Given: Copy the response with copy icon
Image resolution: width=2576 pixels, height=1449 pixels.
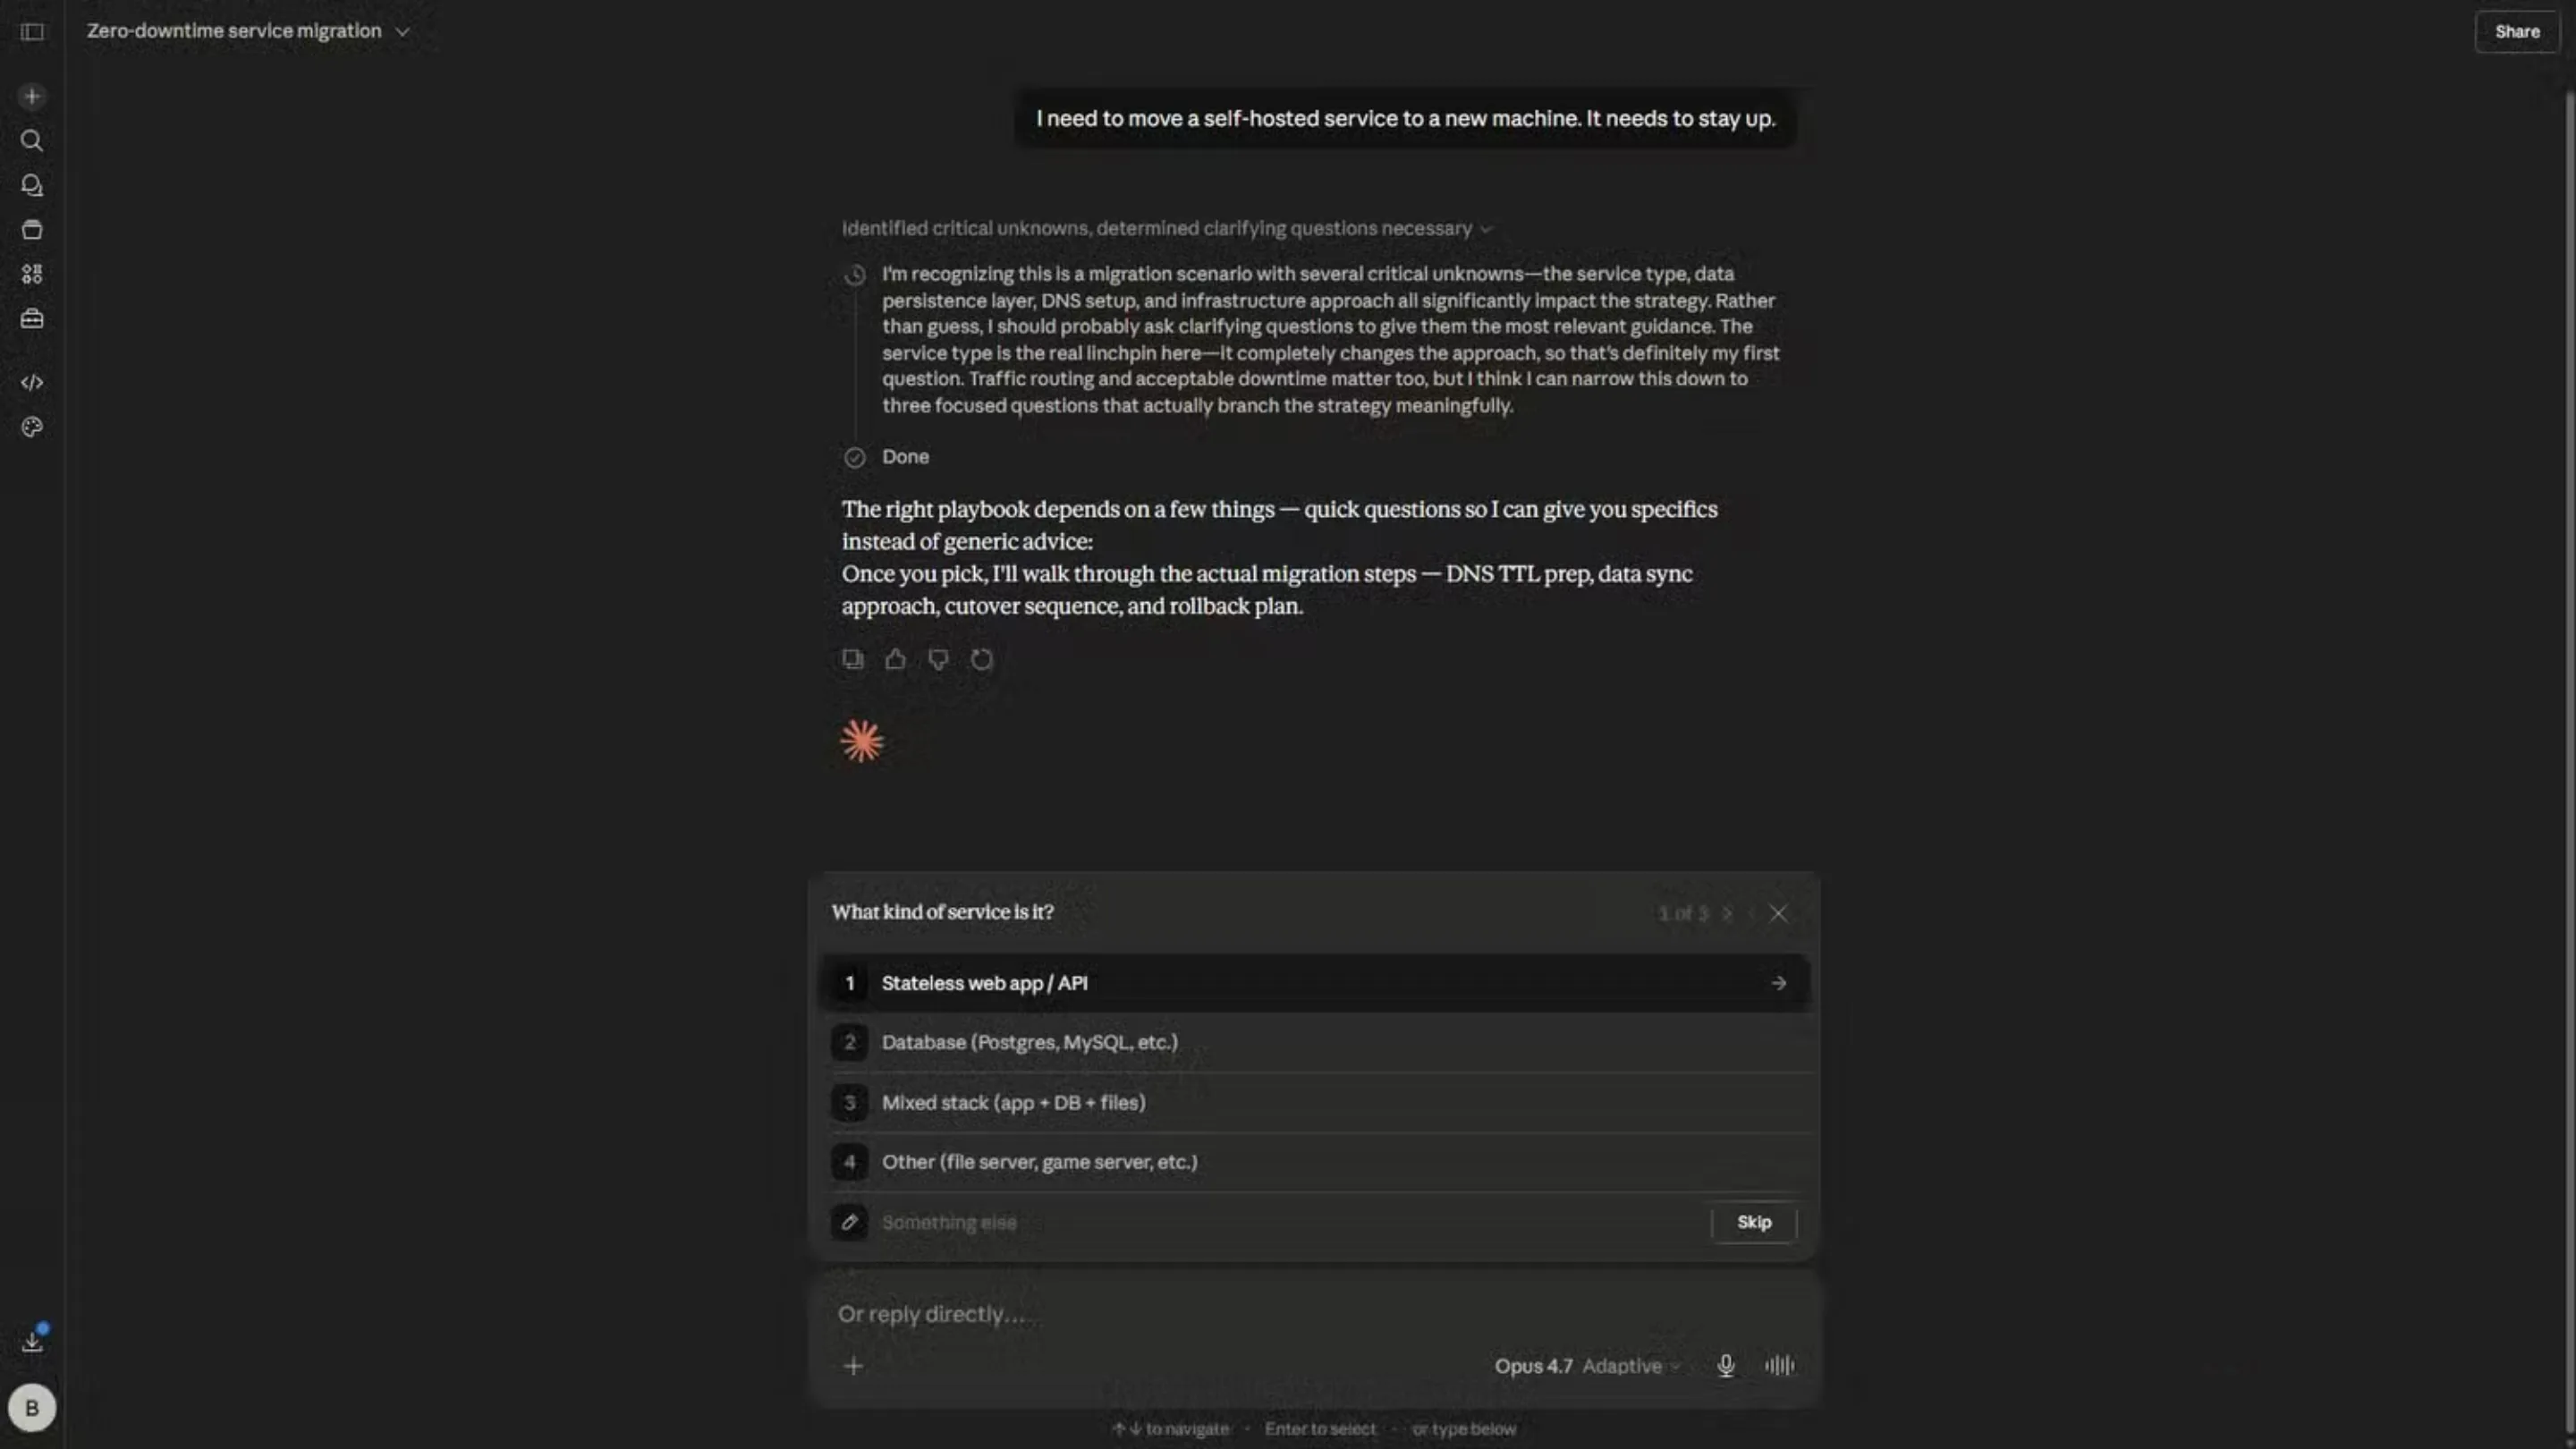Looking at the screenshot, I should [852, 659].
